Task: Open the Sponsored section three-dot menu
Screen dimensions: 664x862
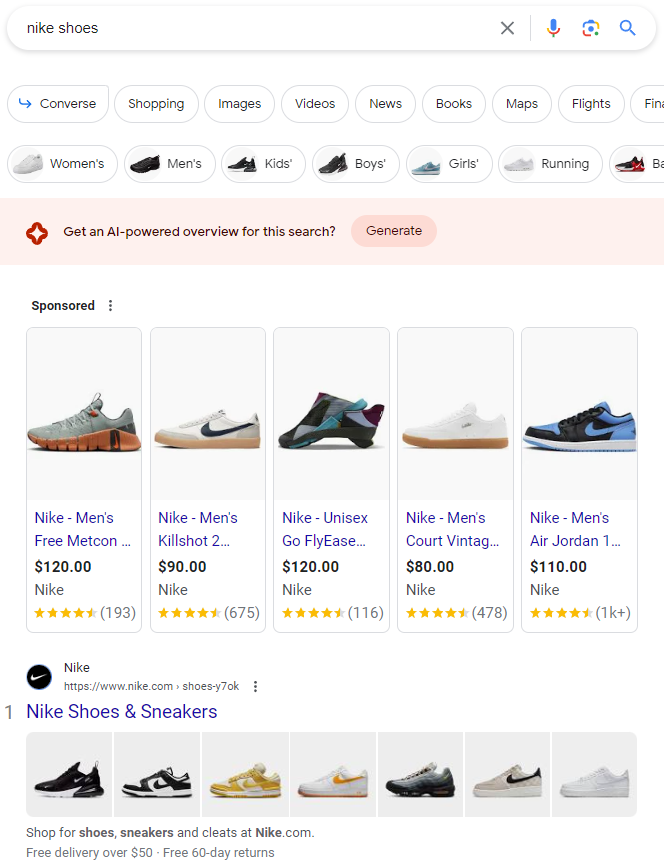Action: pyautogui.click(x=110, y=305)
